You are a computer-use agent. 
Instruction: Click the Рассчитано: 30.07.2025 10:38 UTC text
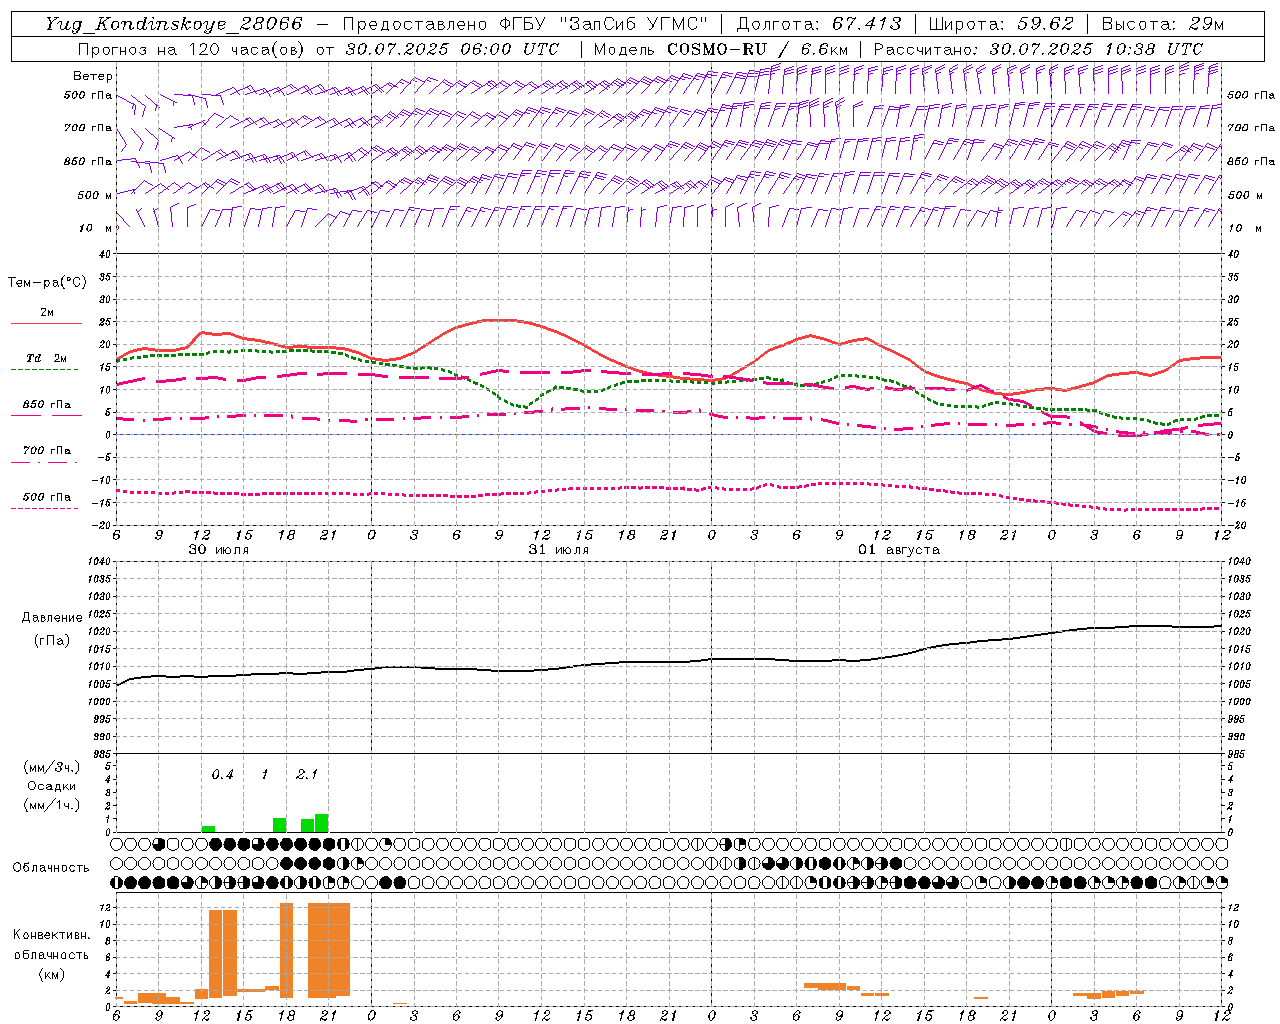click(x=1038, y=49)
